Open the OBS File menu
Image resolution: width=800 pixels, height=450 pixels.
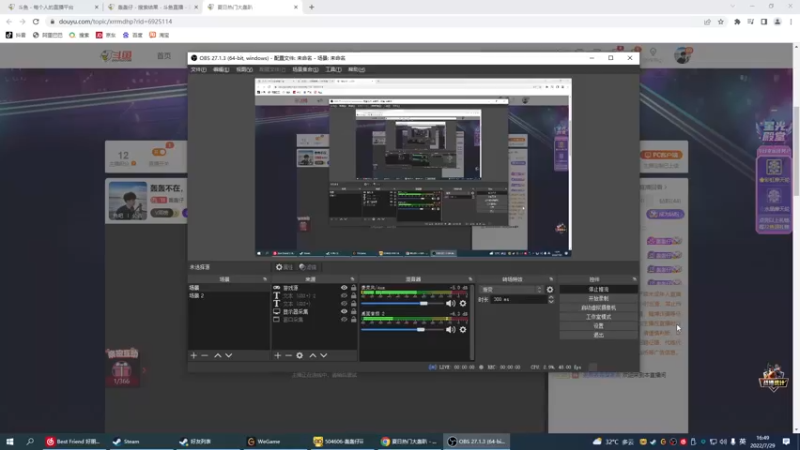(x=198, y=69)
